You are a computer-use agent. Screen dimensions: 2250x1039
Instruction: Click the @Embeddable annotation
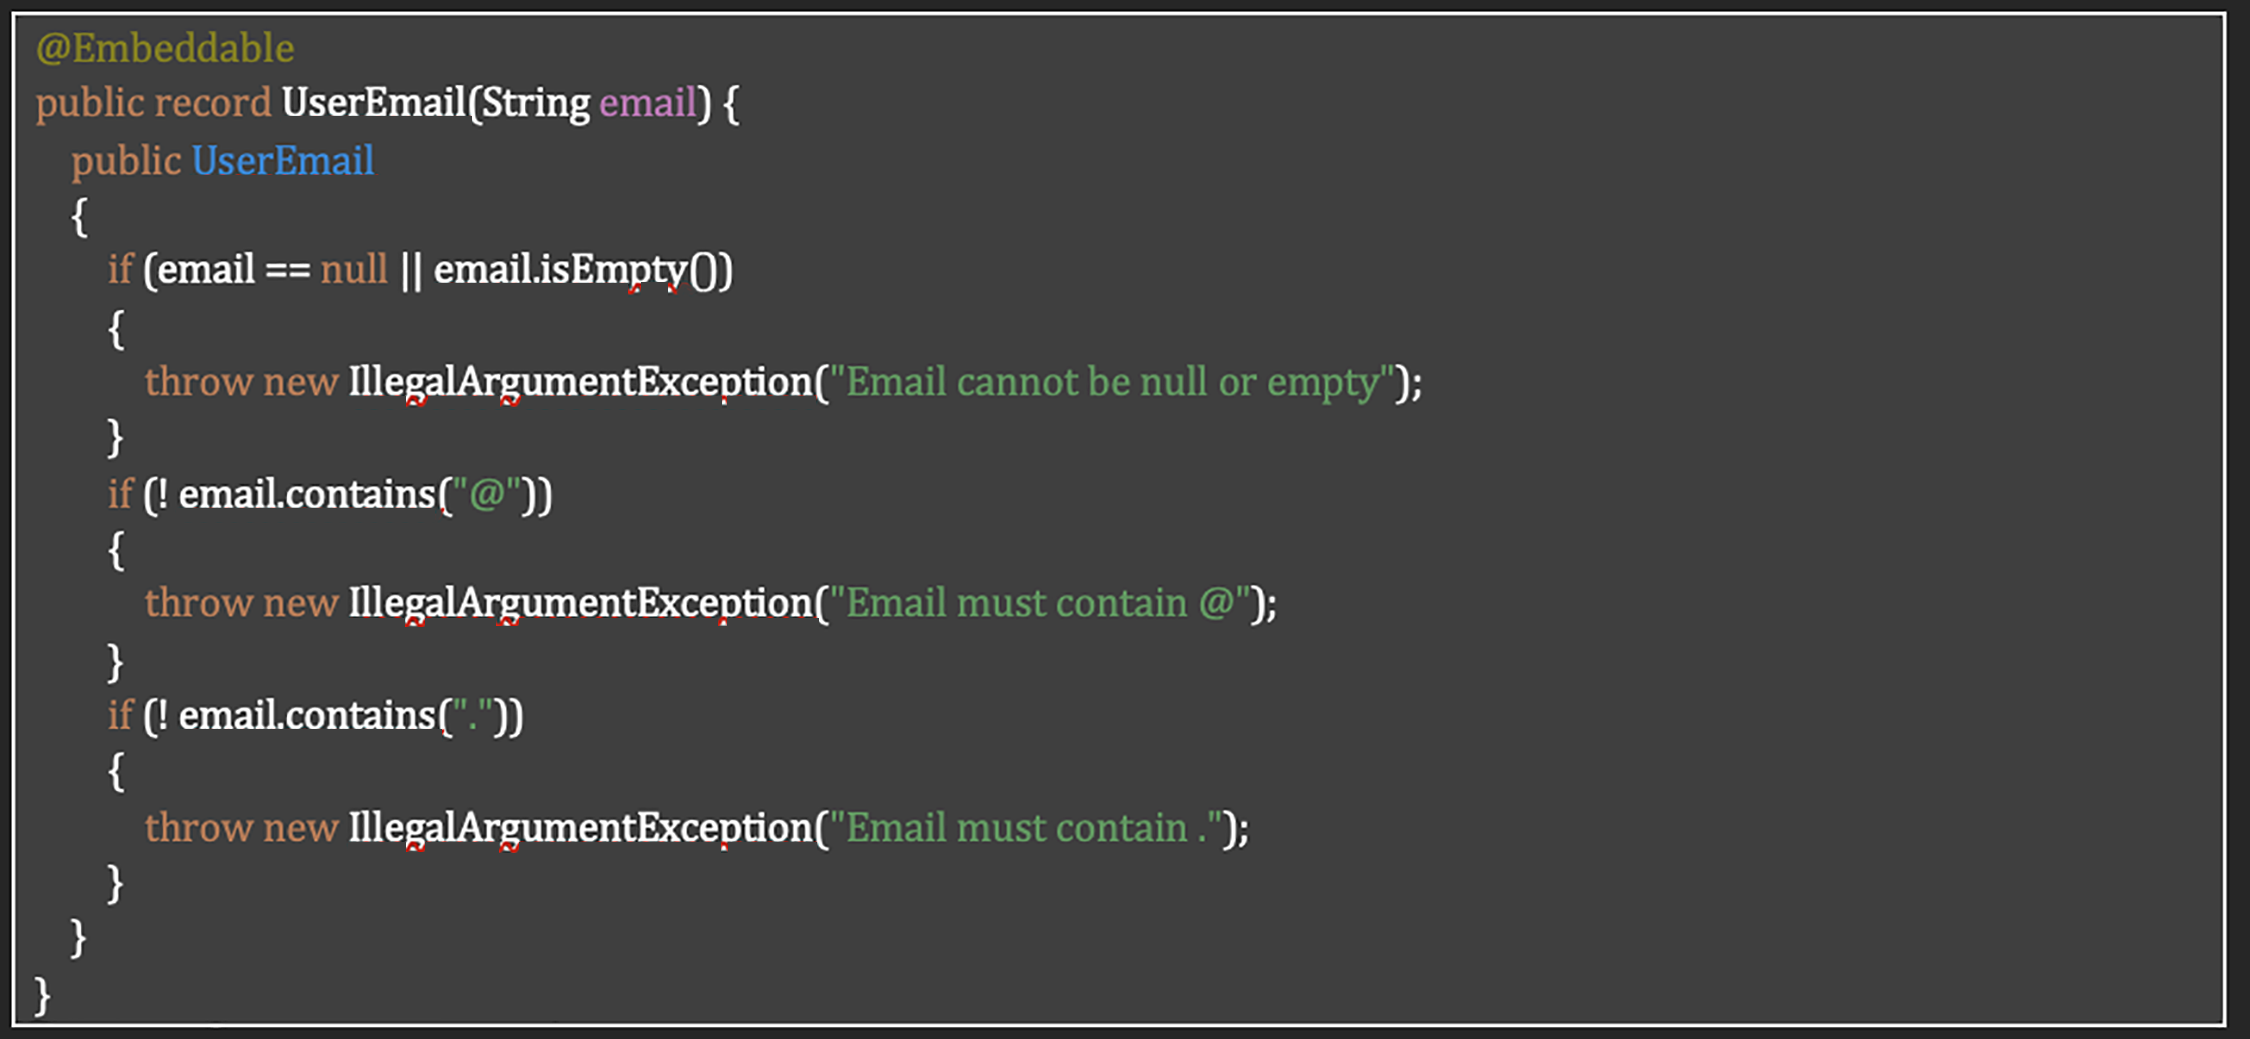click(x=165, y=48)
